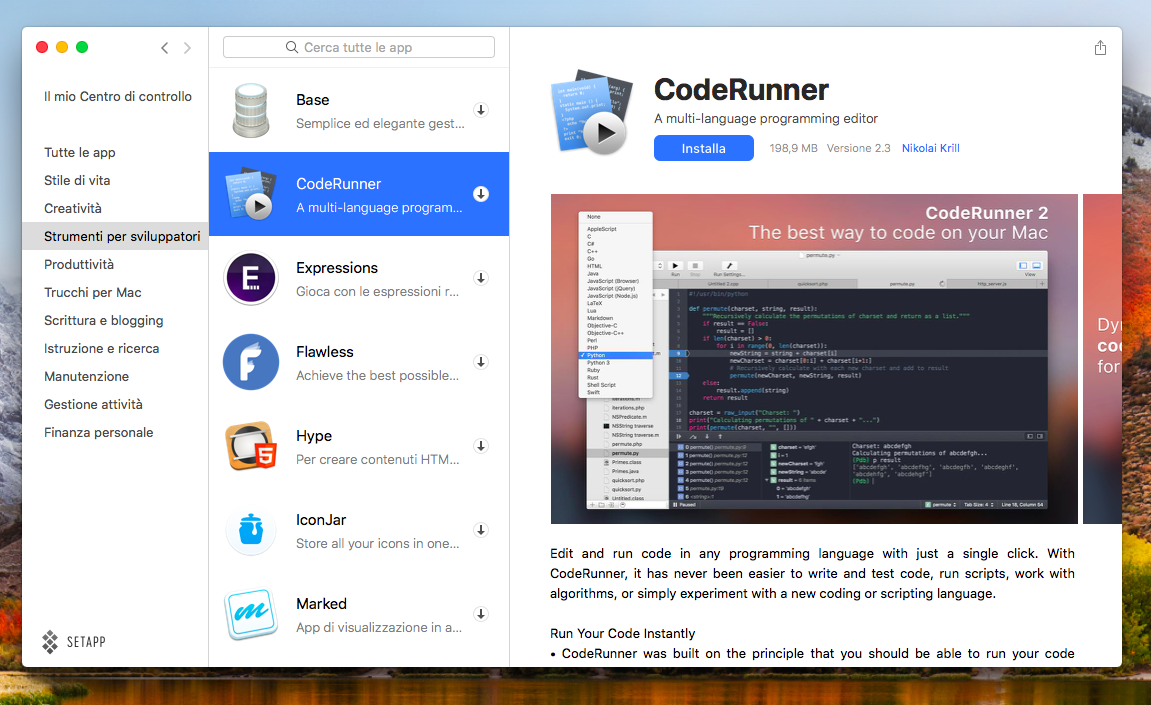Go back with the left chevron

coord(165,48)
